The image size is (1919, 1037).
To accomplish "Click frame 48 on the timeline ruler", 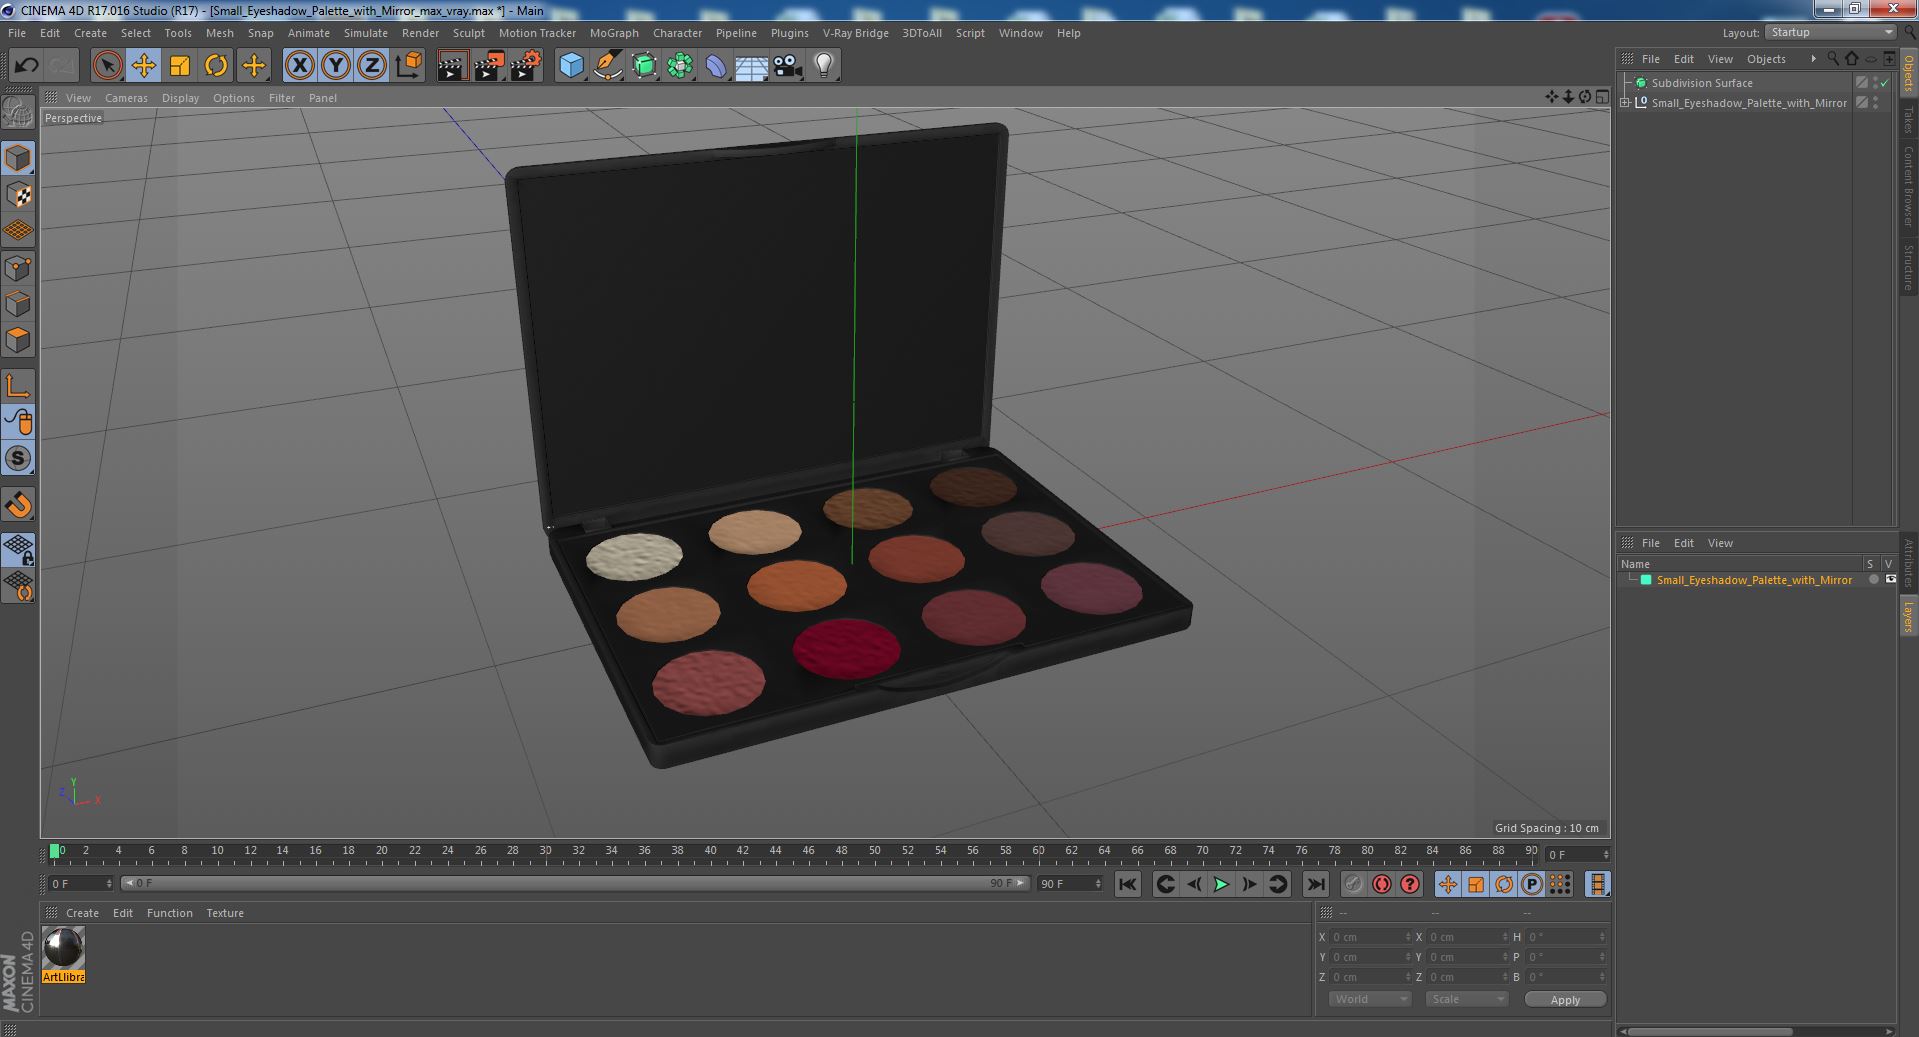I will 841,851.
